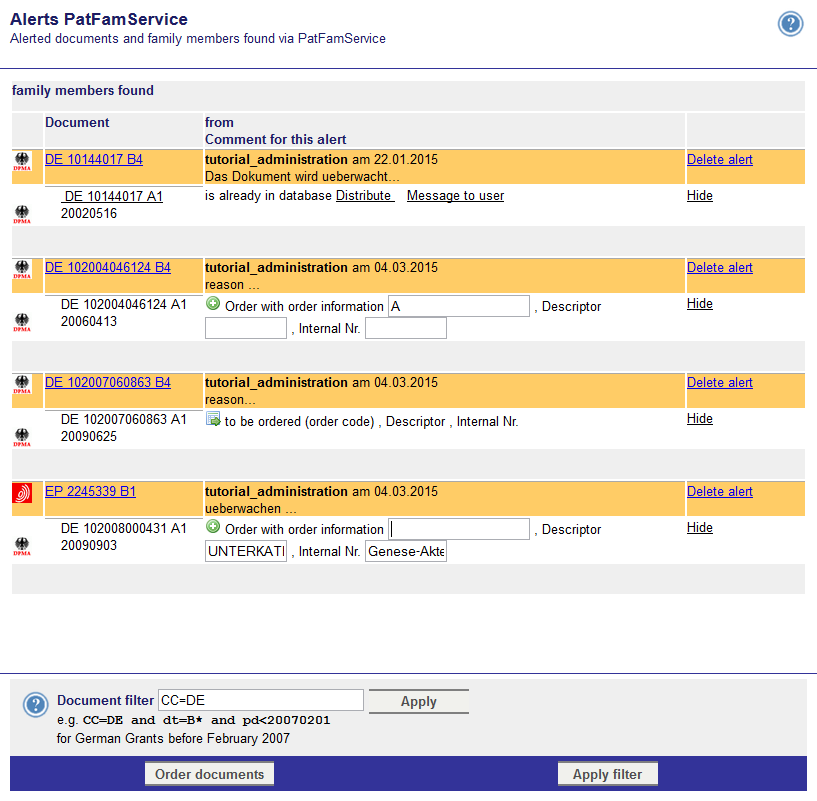Hide family member DE 10144017 A1
The width and height of the screenshot is (817, 801).
(699, 196)
